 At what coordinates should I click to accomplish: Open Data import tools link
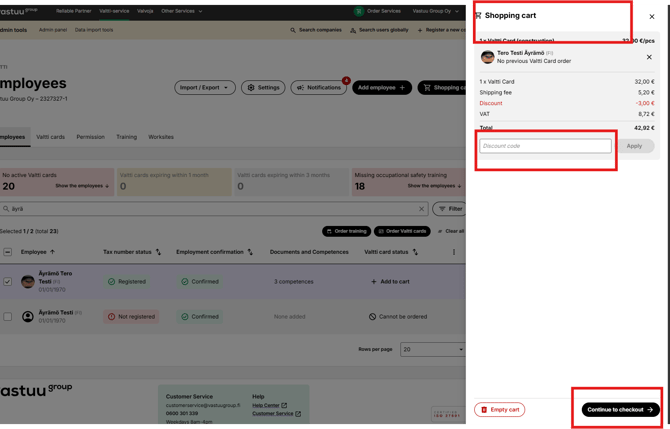pos(94,30)
